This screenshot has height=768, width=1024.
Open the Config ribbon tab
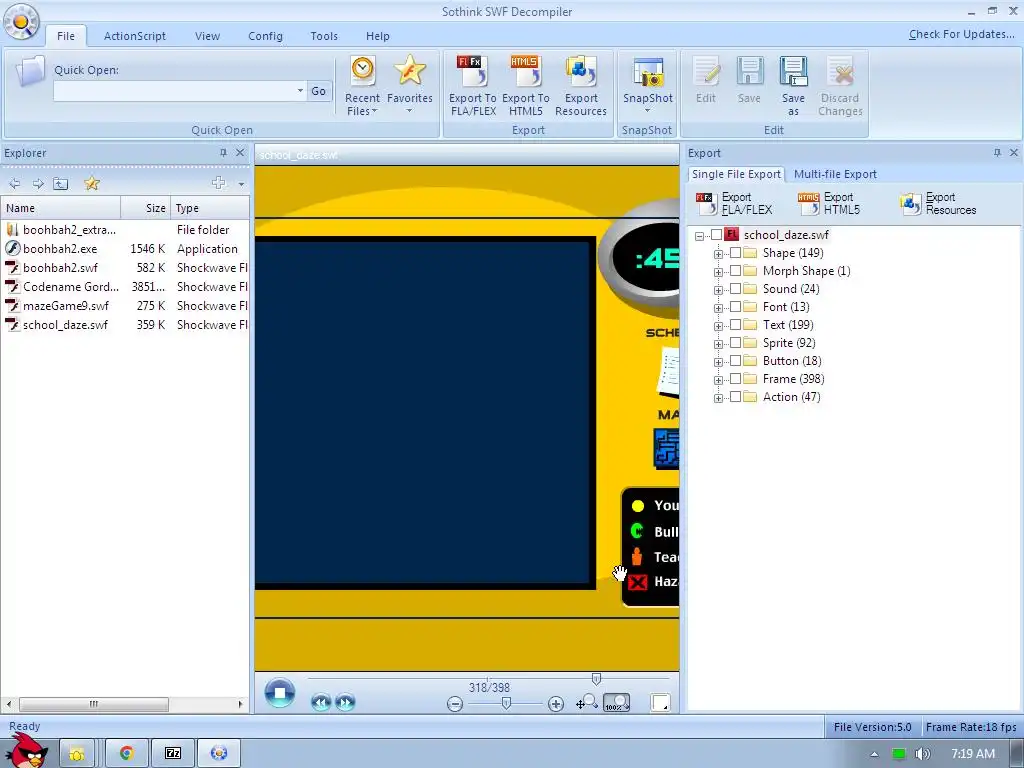click(x=265, y=36)
